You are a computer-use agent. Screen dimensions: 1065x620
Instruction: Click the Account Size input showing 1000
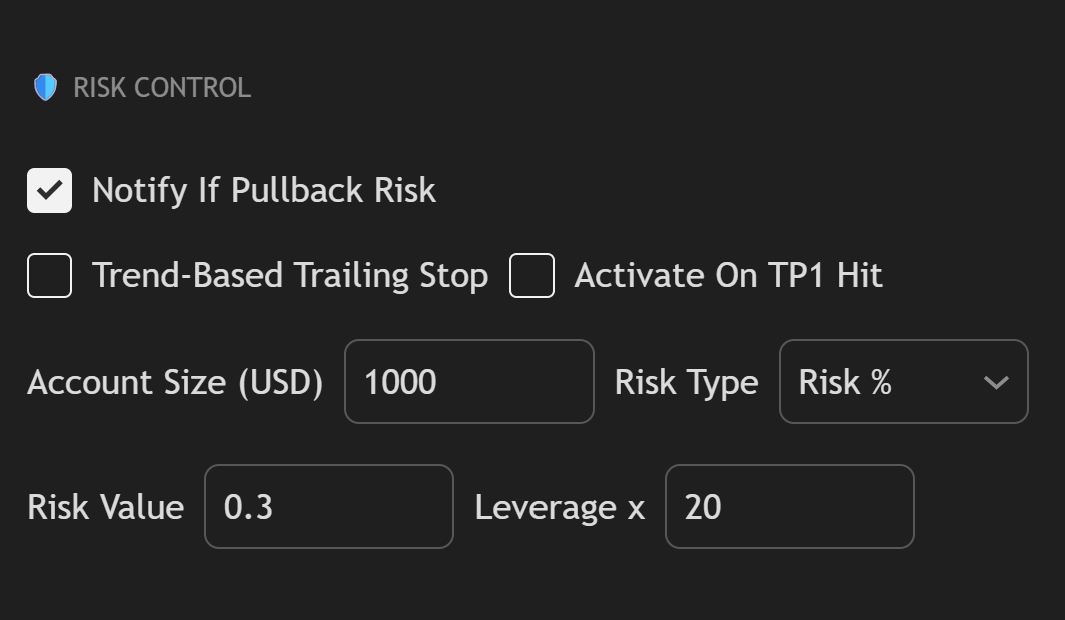coord(468,382)
